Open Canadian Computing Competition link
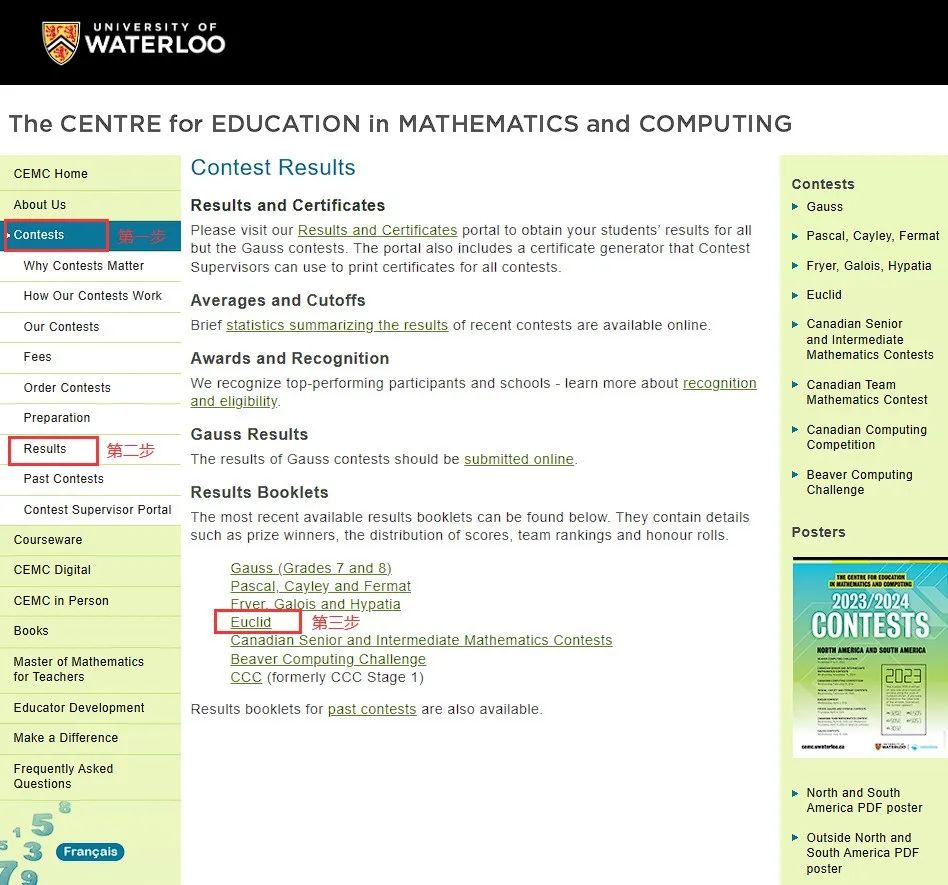Viewport: 948px width, 885px height. (x=866, y=437)
